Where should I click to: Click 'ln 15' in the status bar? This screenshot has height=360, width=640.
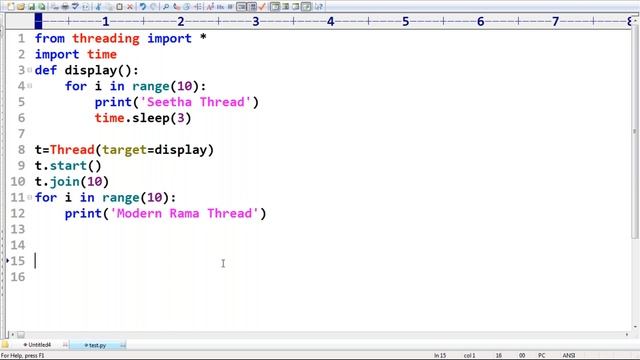point(440,356)
